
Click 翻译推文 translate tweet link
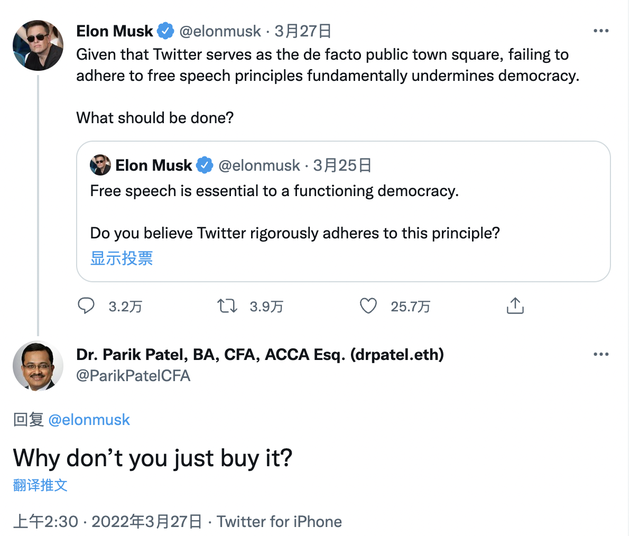[x=41, y=485]
